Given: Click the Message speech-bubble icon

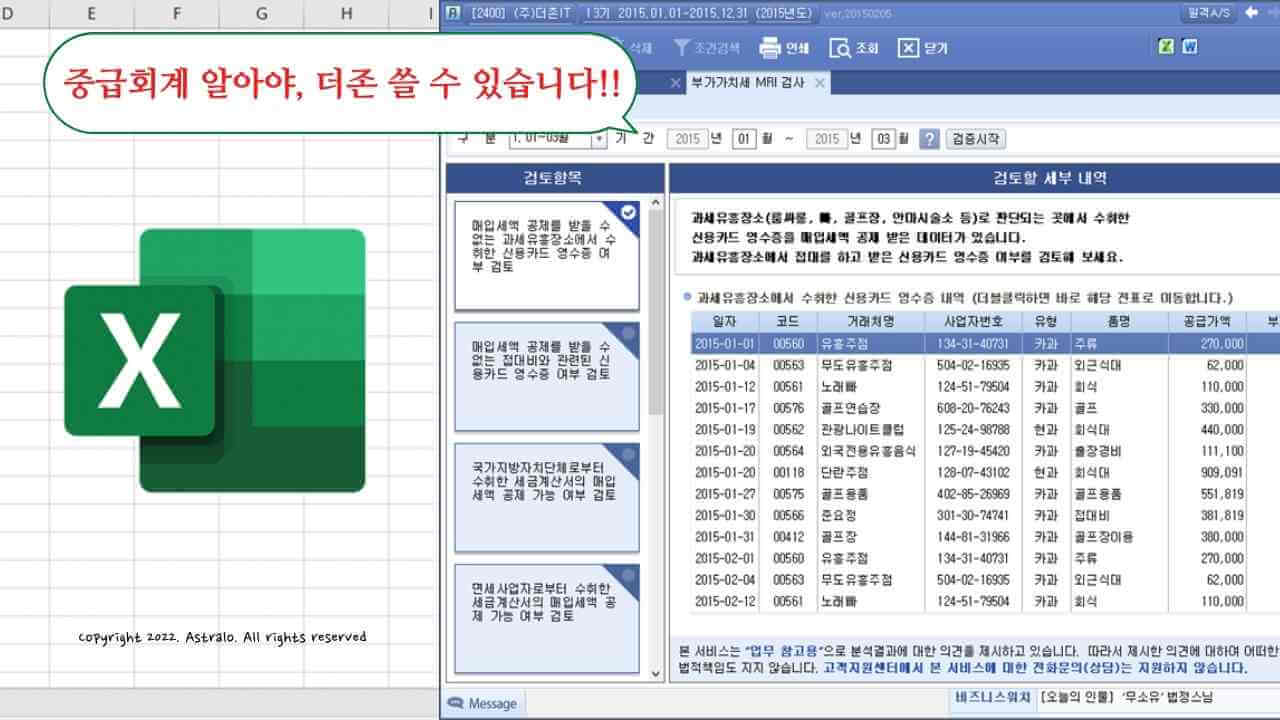Looking at the screenshot, I should click(x=457, y=703).
